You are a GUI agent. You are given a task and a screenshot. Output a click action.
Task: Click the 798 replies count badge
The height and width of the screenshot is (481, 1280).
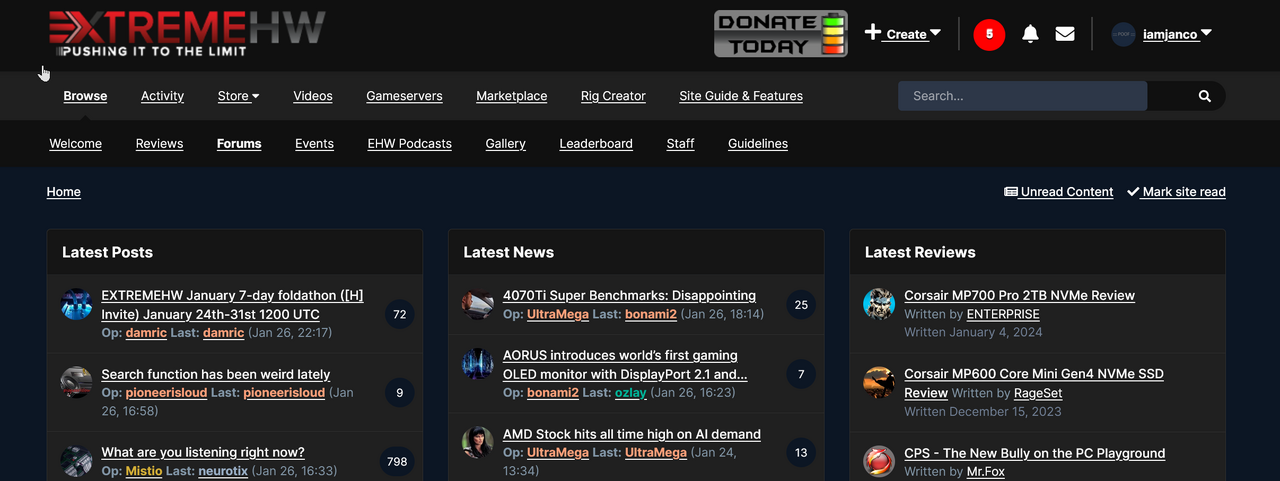(397, 461)
